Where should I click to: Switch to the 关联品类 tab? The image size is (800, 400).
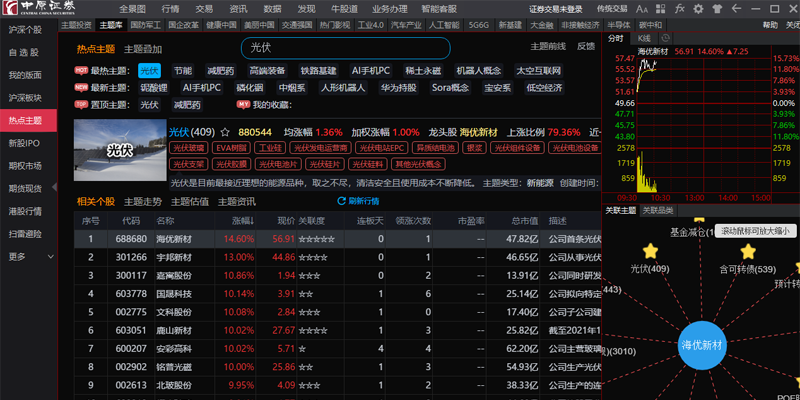pos(657,210)
